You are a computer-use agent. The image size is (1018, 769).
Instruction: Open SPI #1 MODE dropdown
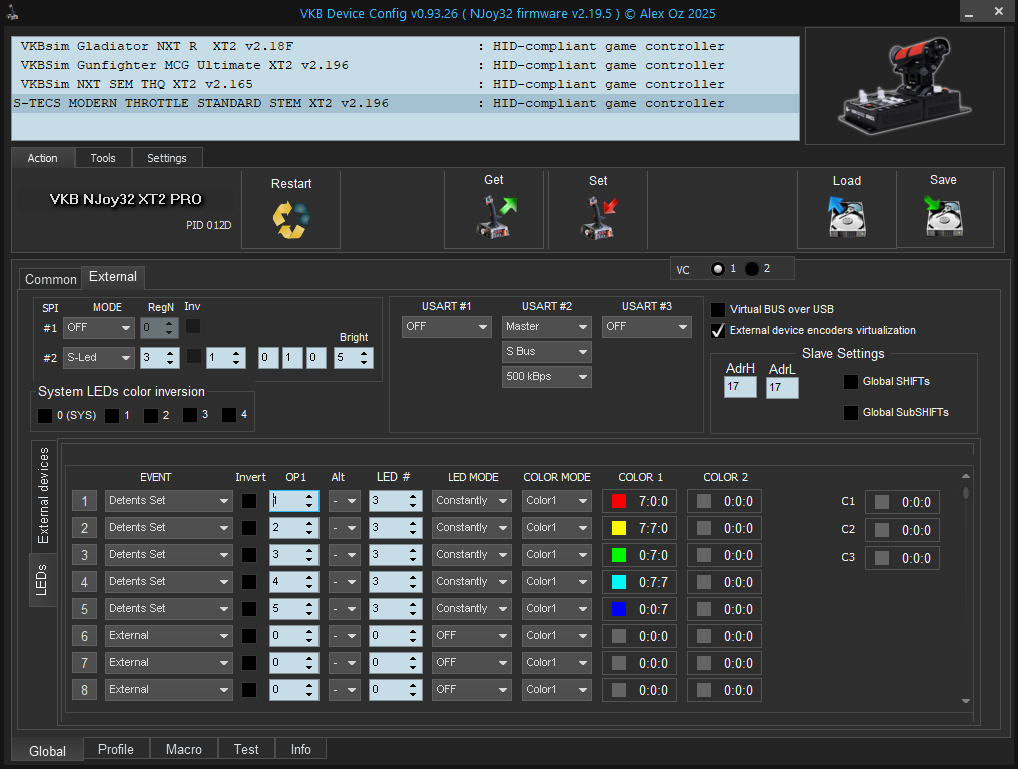99,328
